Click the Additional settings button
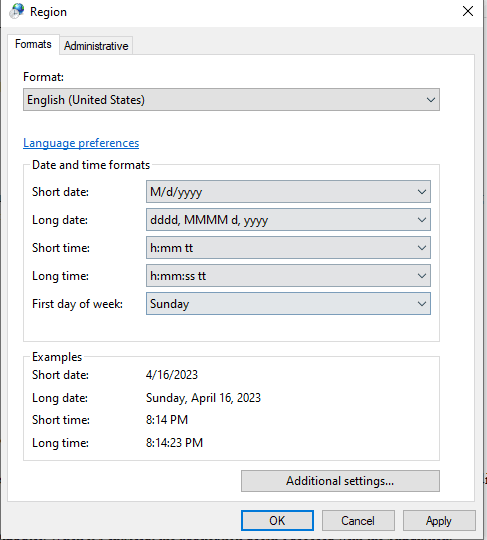487x540 pixels. pyautogui.click(x=340, y=481)
